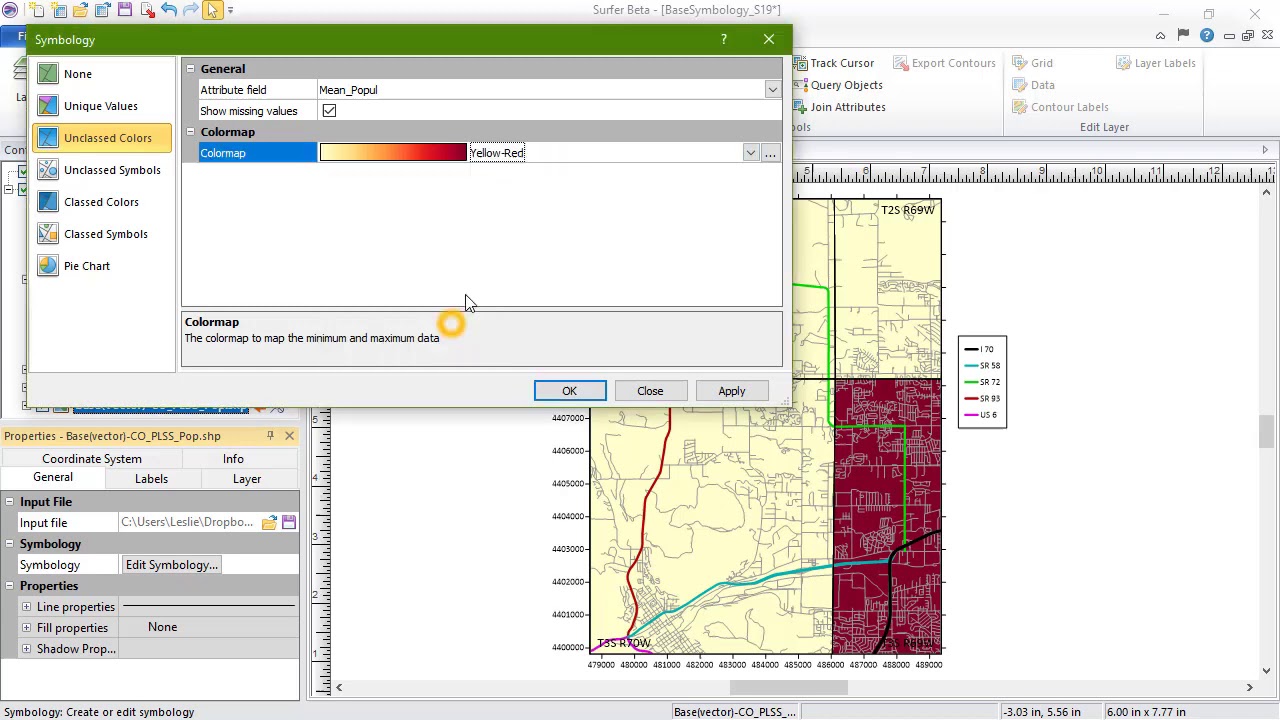The height and width of the screenshot is (720, 1280).
Task: Click the flag feedback icon
Action: tap(1183, 36)
